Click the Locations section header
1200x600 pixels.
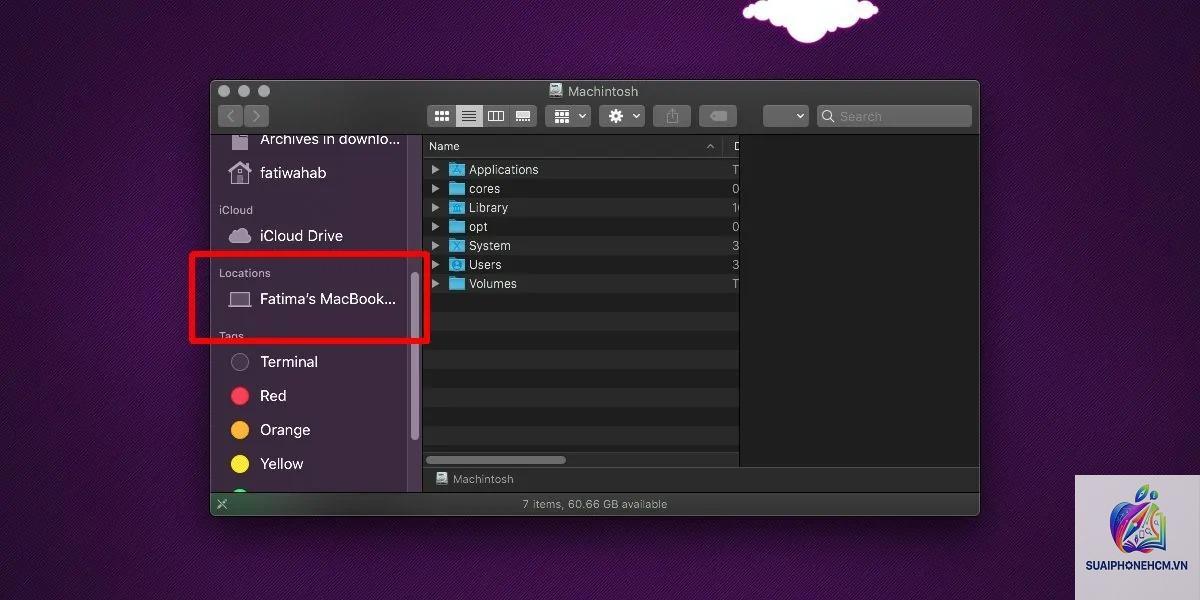point(245,273)
